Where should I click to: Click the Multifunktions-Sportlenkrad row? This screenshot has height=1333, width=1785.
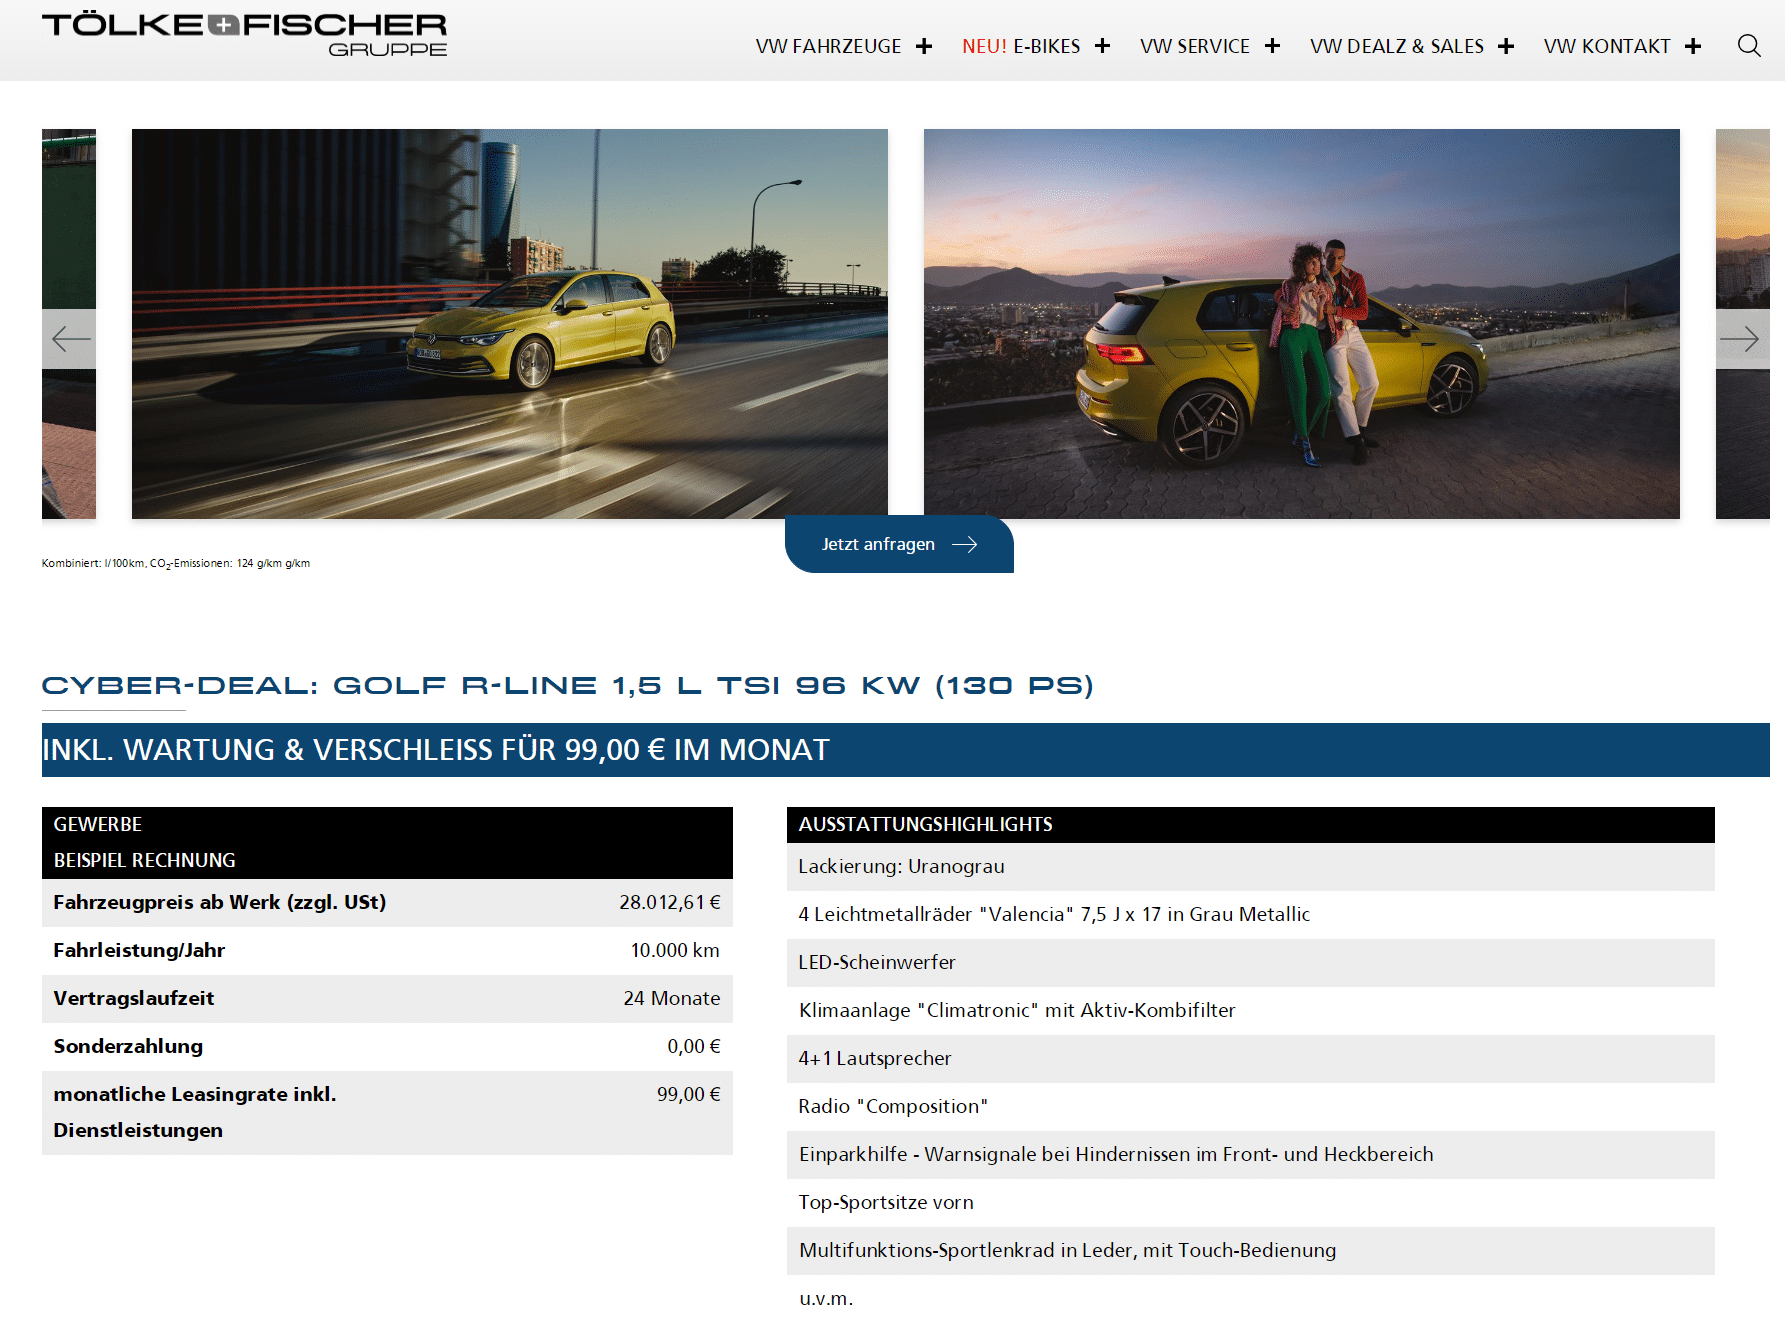[x=1251, y=1251]
